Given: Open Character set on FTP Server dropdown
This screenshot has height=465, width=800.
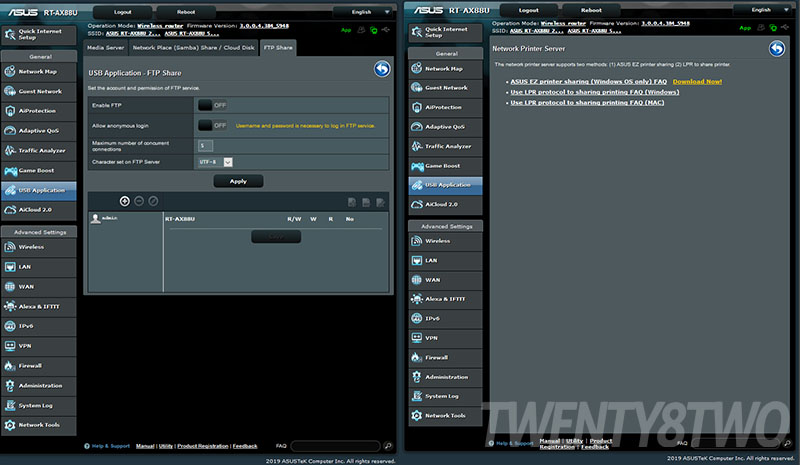Looking at the screenshot, I should (x=215, y=162).
